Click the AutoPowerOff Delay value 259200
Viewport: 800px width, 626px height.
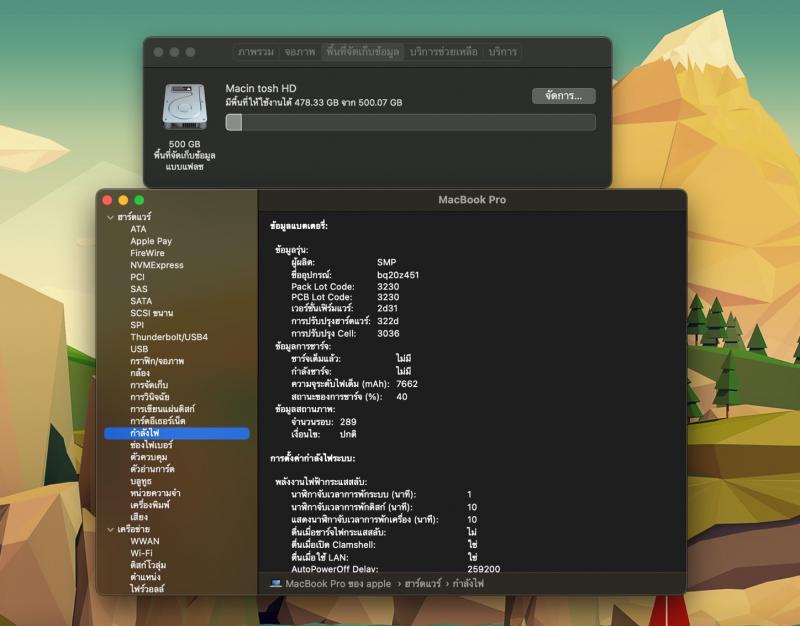(x=484, y=569)
